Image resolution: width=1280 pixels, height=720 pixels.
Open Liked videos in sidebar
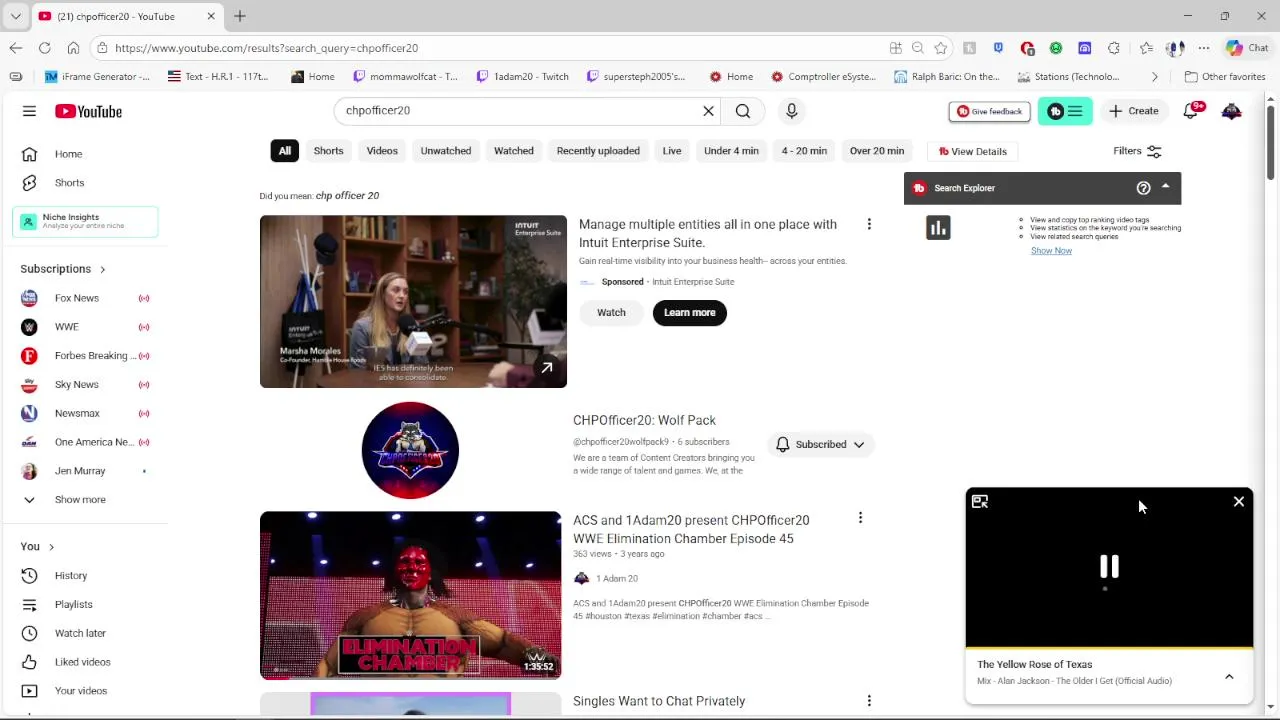84,662
